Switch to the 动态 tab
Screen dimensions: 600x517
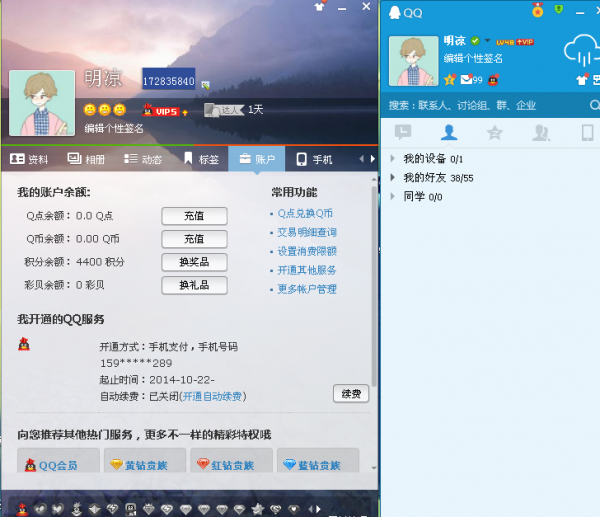click(143, 159)
